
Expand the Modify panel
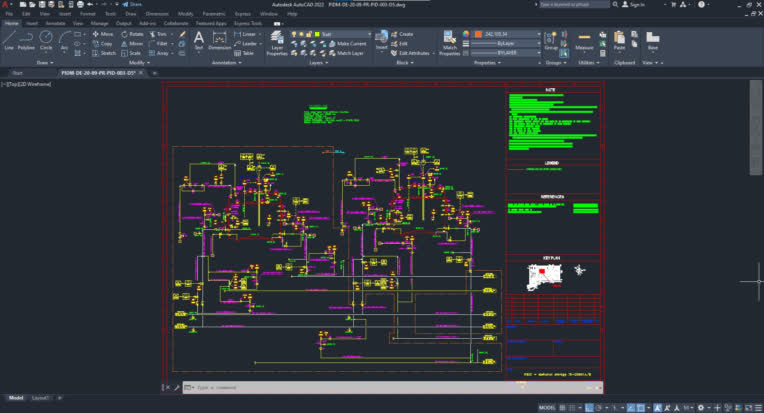(x=139, y=63)
